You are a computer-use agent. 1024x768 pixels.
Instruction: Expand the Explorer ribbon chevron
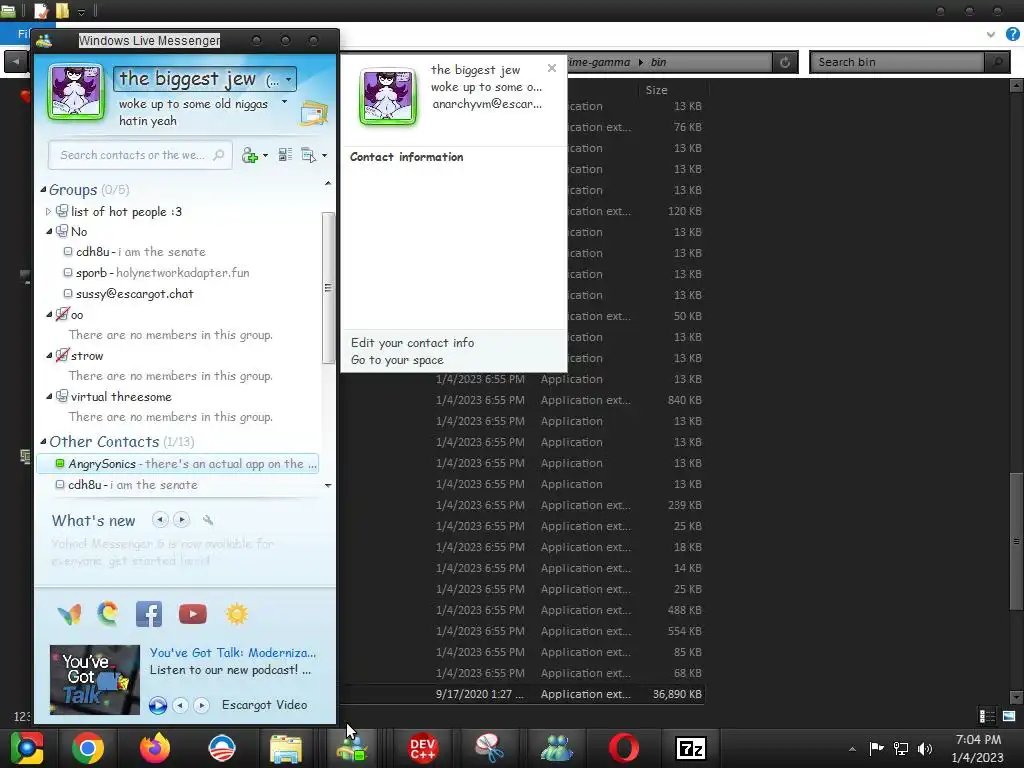[x=991, y=35]
